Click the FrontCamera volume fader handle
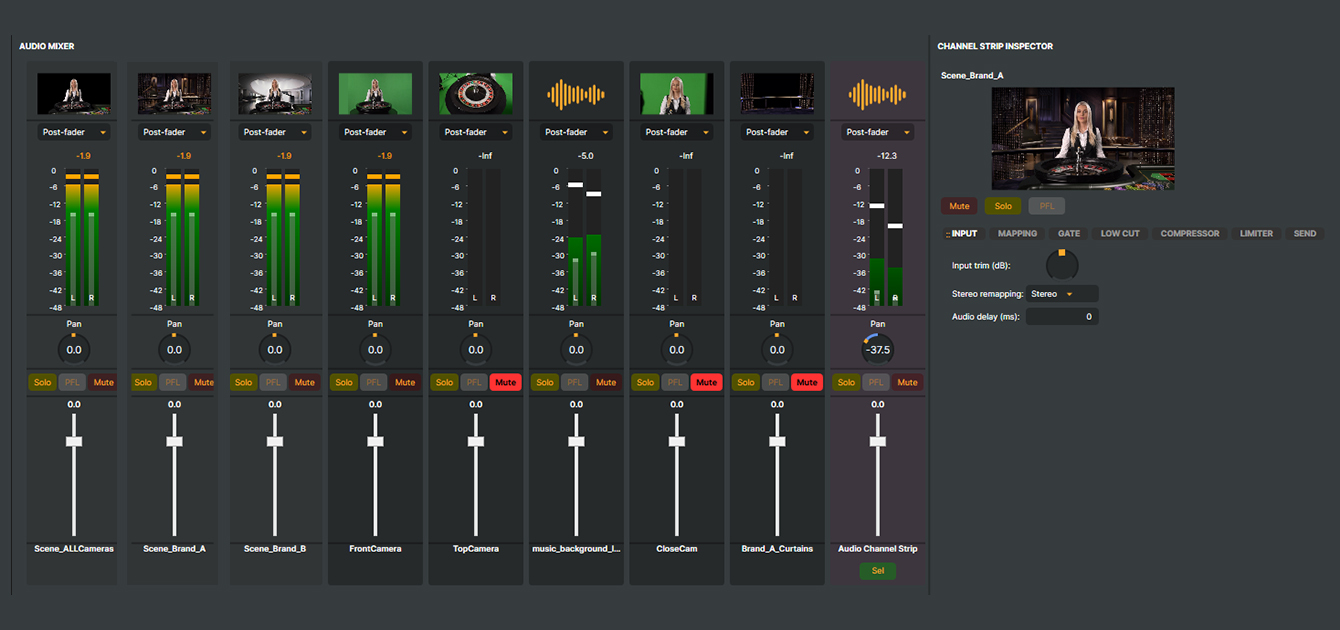 point(375,441)
